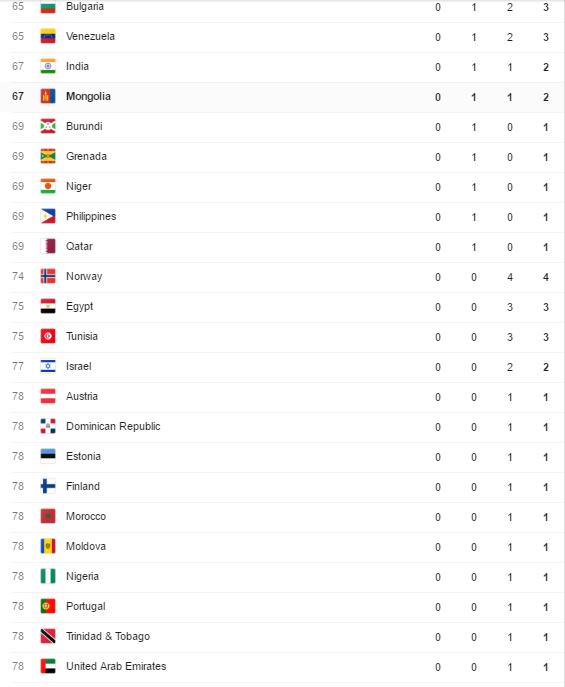Screen dimensions: 565x687
Task: Open the Egypt country link
Action: coord(79,306)
